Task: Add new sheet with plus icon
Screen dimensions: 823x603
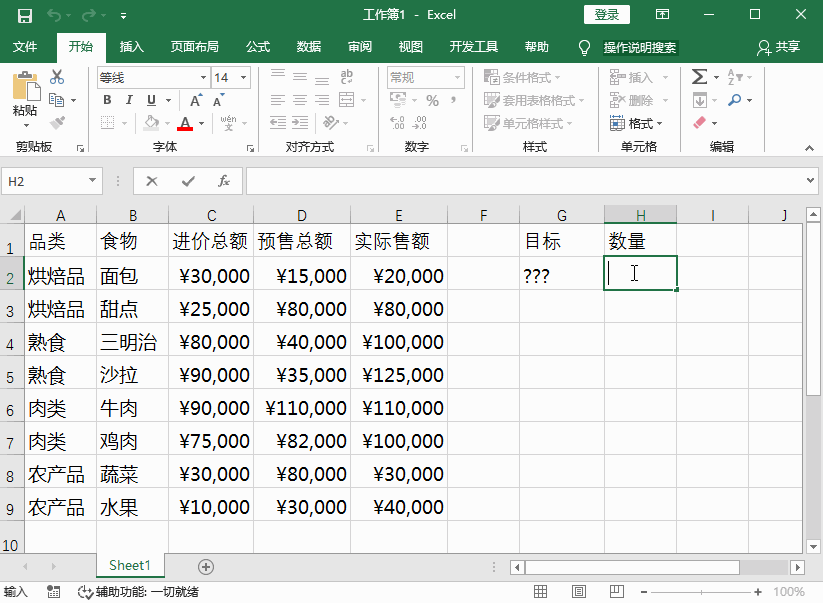Action: [206, 567]
